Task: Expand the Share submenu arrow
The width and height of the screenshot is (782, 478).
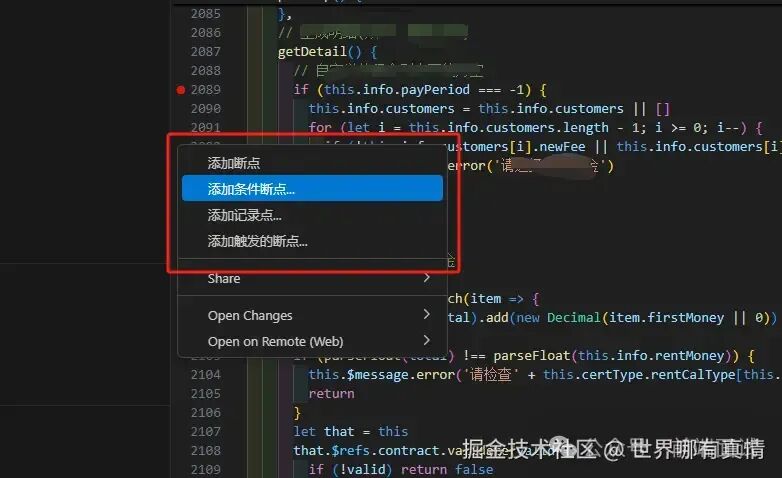Action: [426, 277]
